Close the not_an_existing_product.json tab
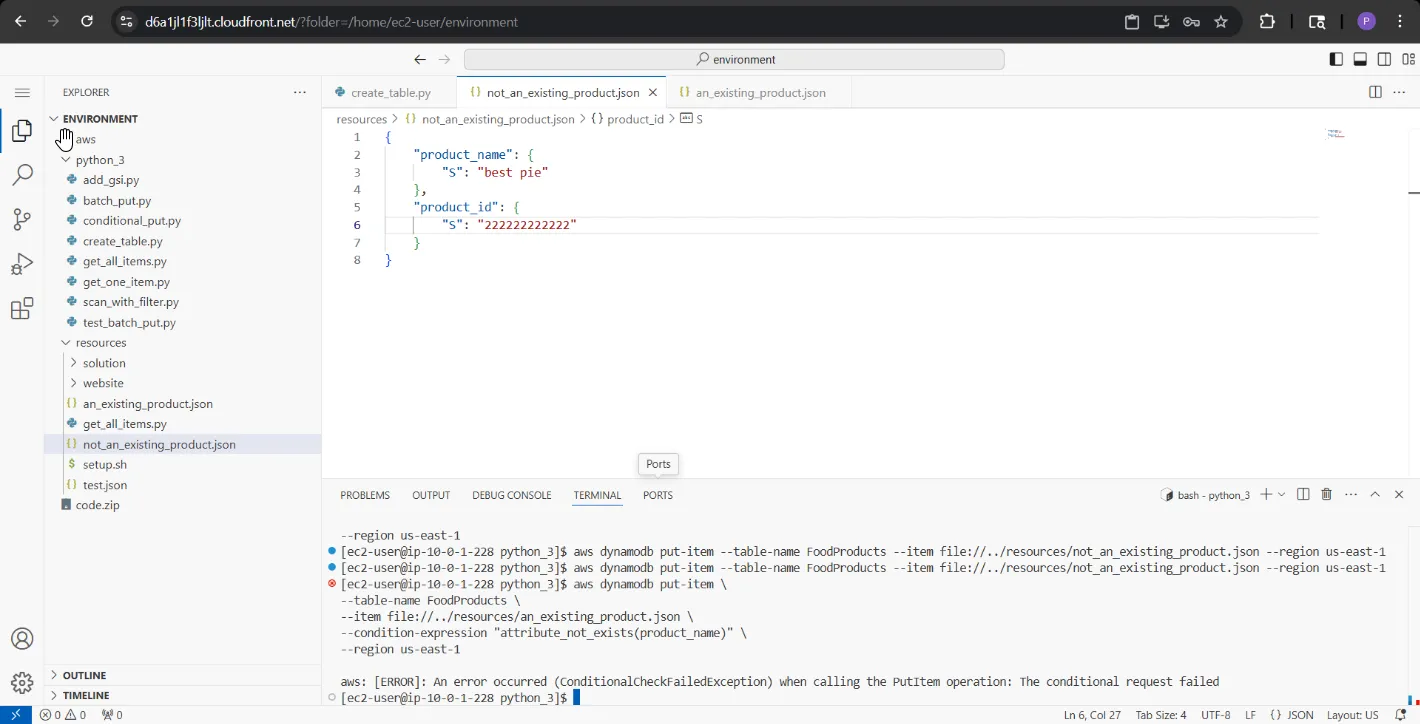1420x724 pixels. (653, 92)
